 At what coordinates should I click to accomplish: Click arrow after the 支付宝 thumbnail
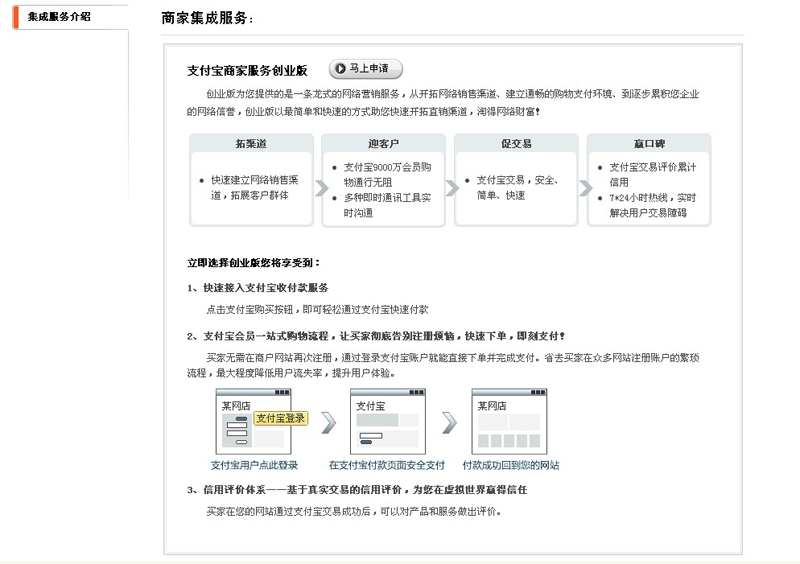click(449, 422)
